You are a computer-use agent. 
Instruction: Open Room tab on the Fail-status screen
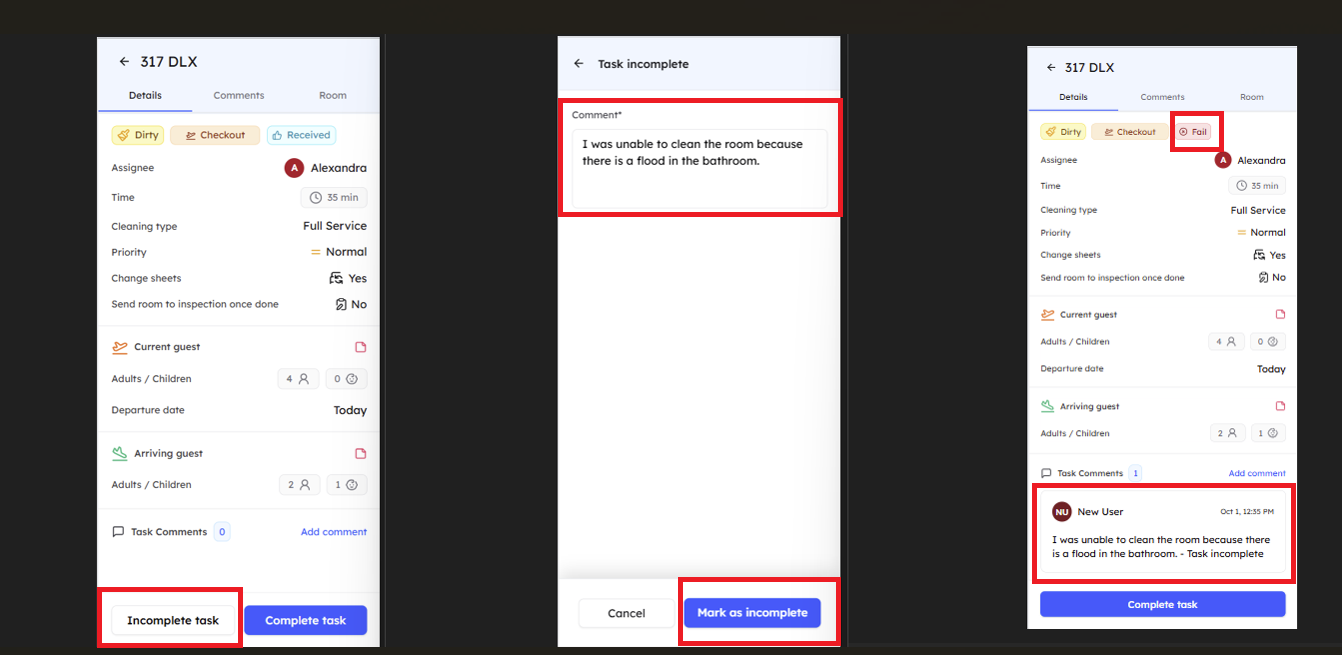[1252, 97]
